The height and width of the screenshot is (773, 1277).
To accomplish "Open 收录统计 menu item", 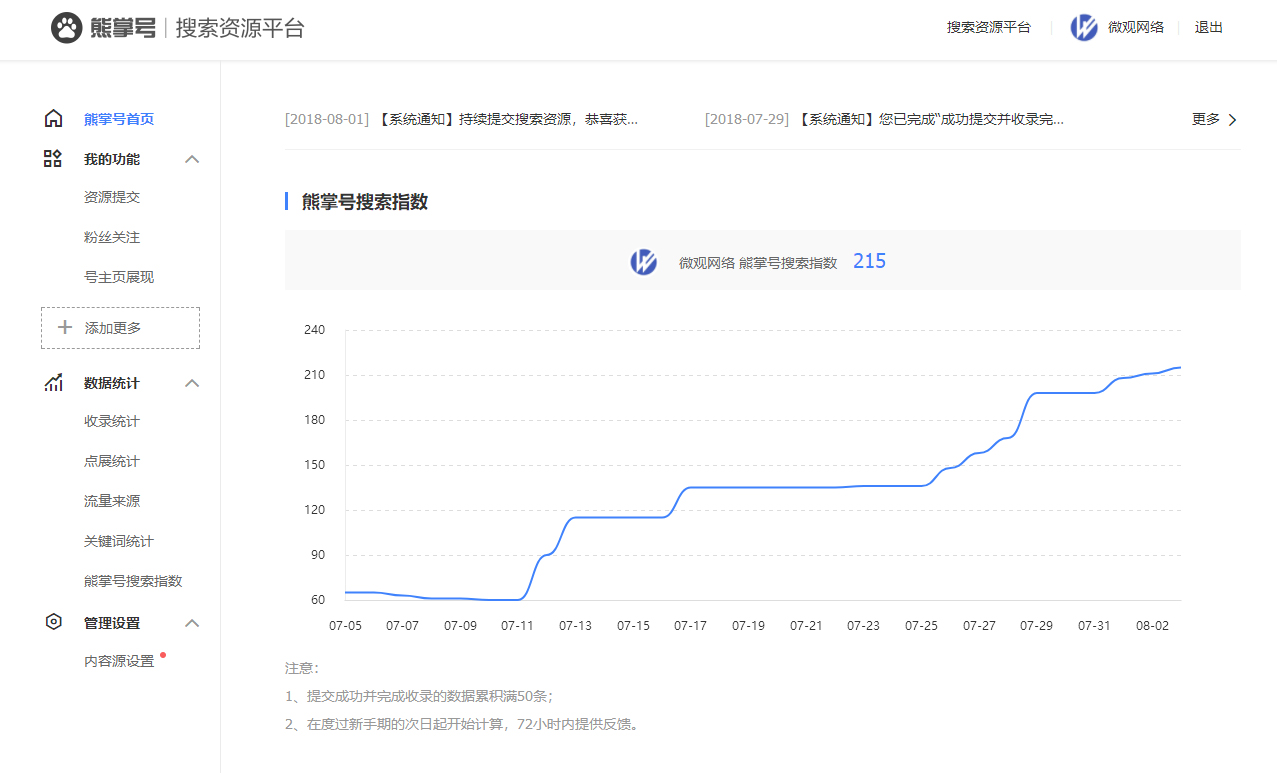I will pyautogui.click(x=112, y=421).
